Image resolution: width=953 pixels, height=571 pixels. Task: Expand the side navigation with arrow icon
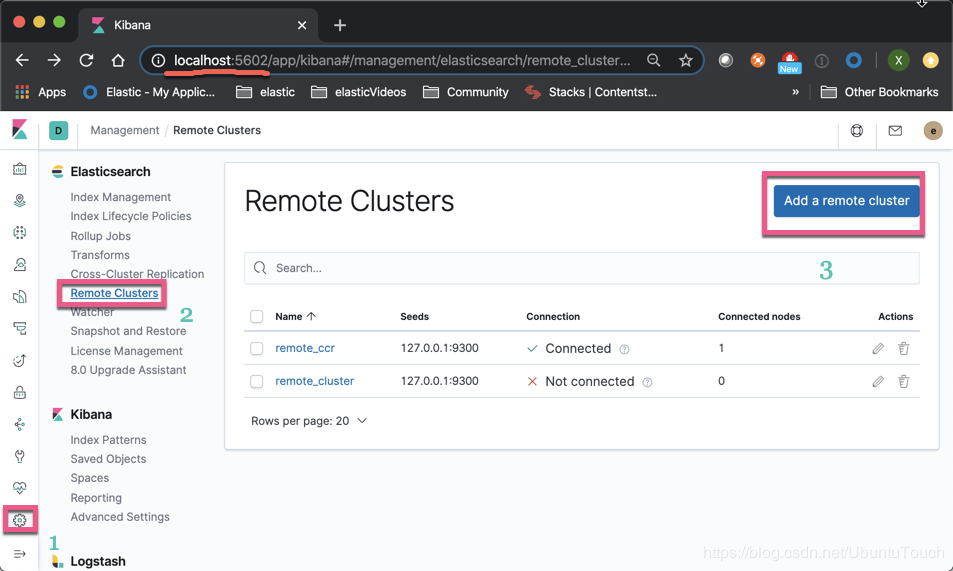point(19,554)
